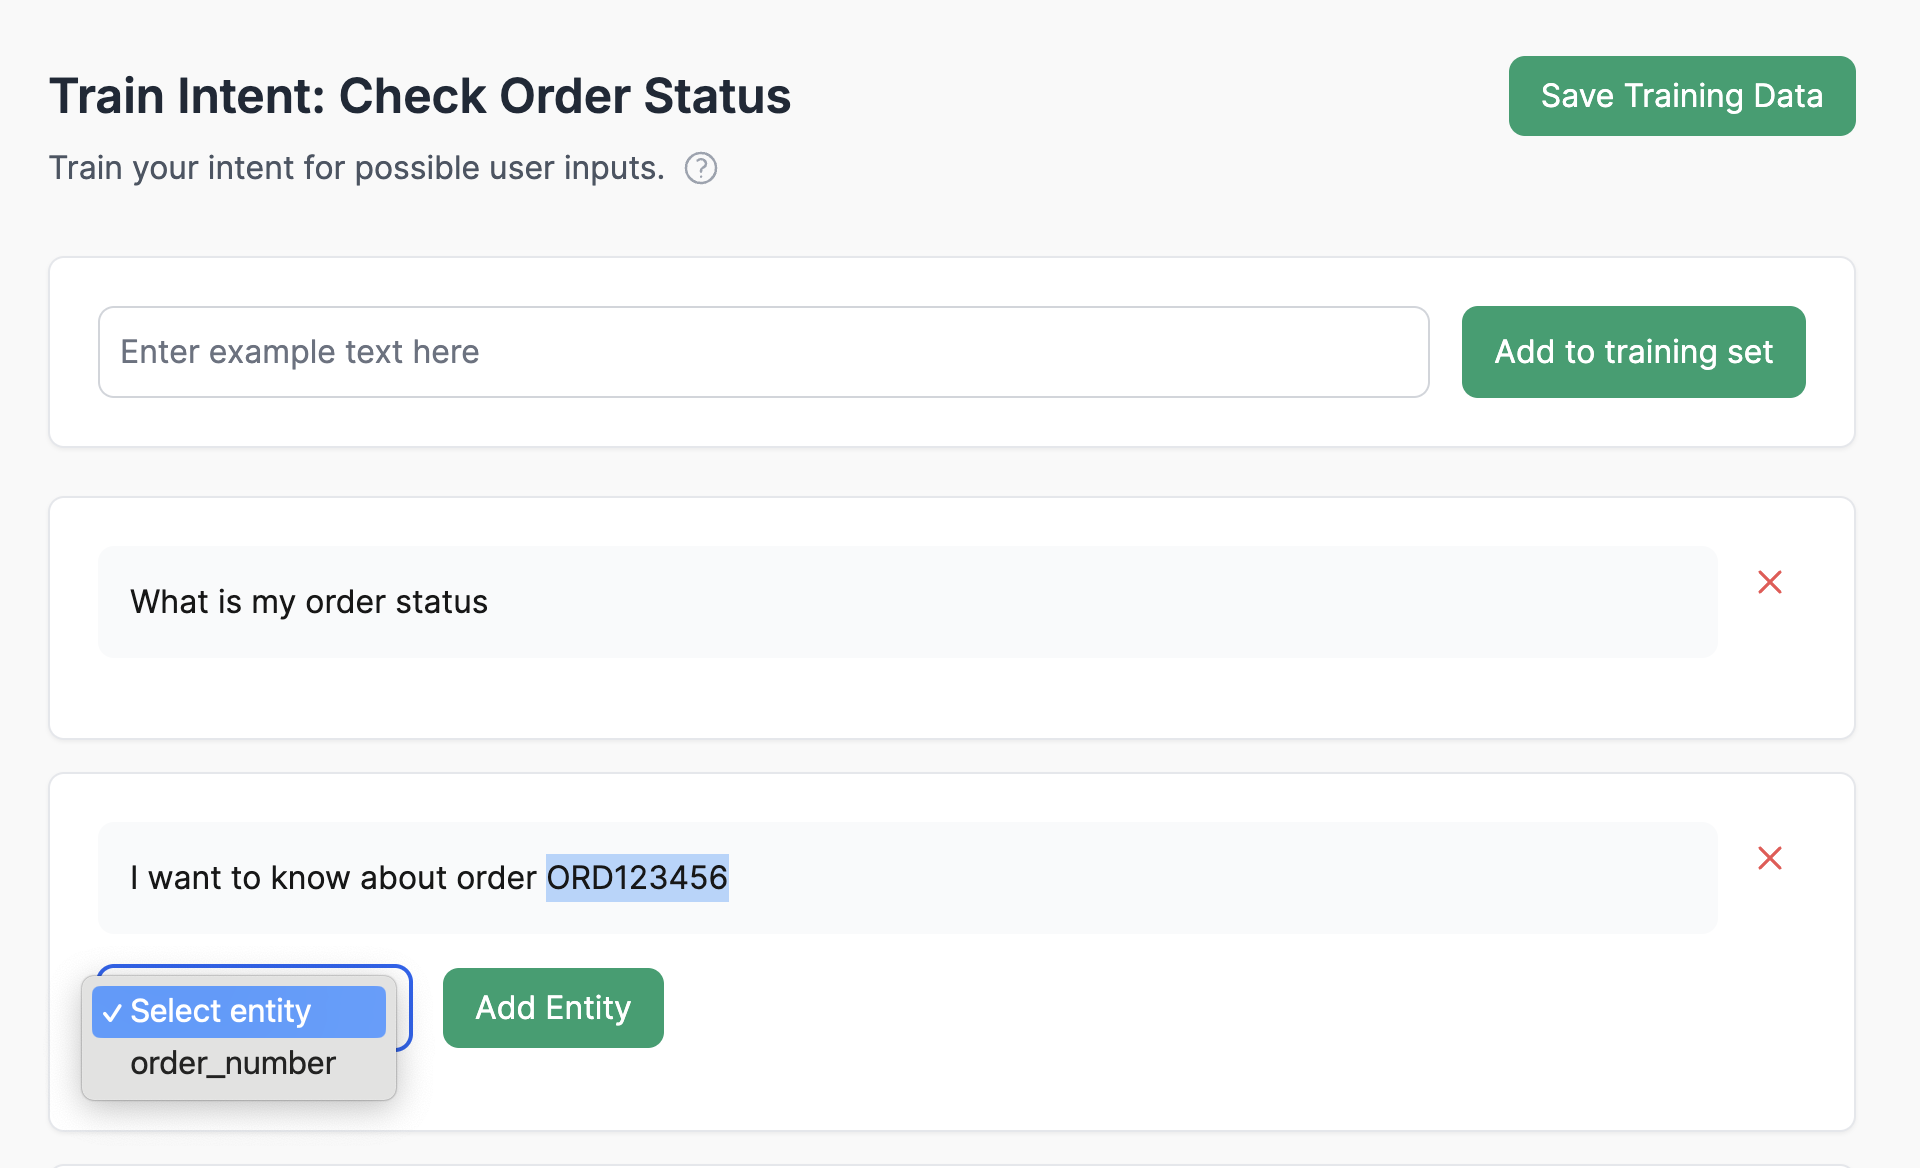Image resolution: width=1920 pixels, height=1168 pixels.
Task: Click "I want to know about order" text
Action: click(333, 878)
